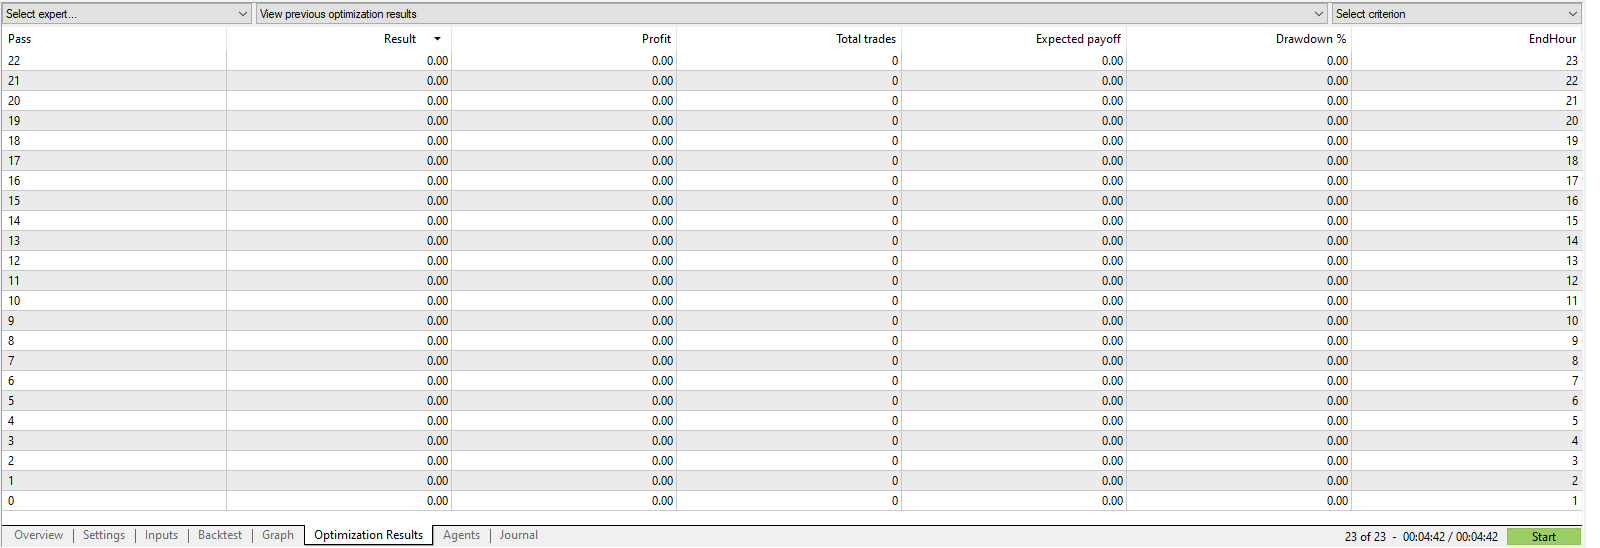
Task: Select the row with Pass 17
Action: [x=791, y=161]
